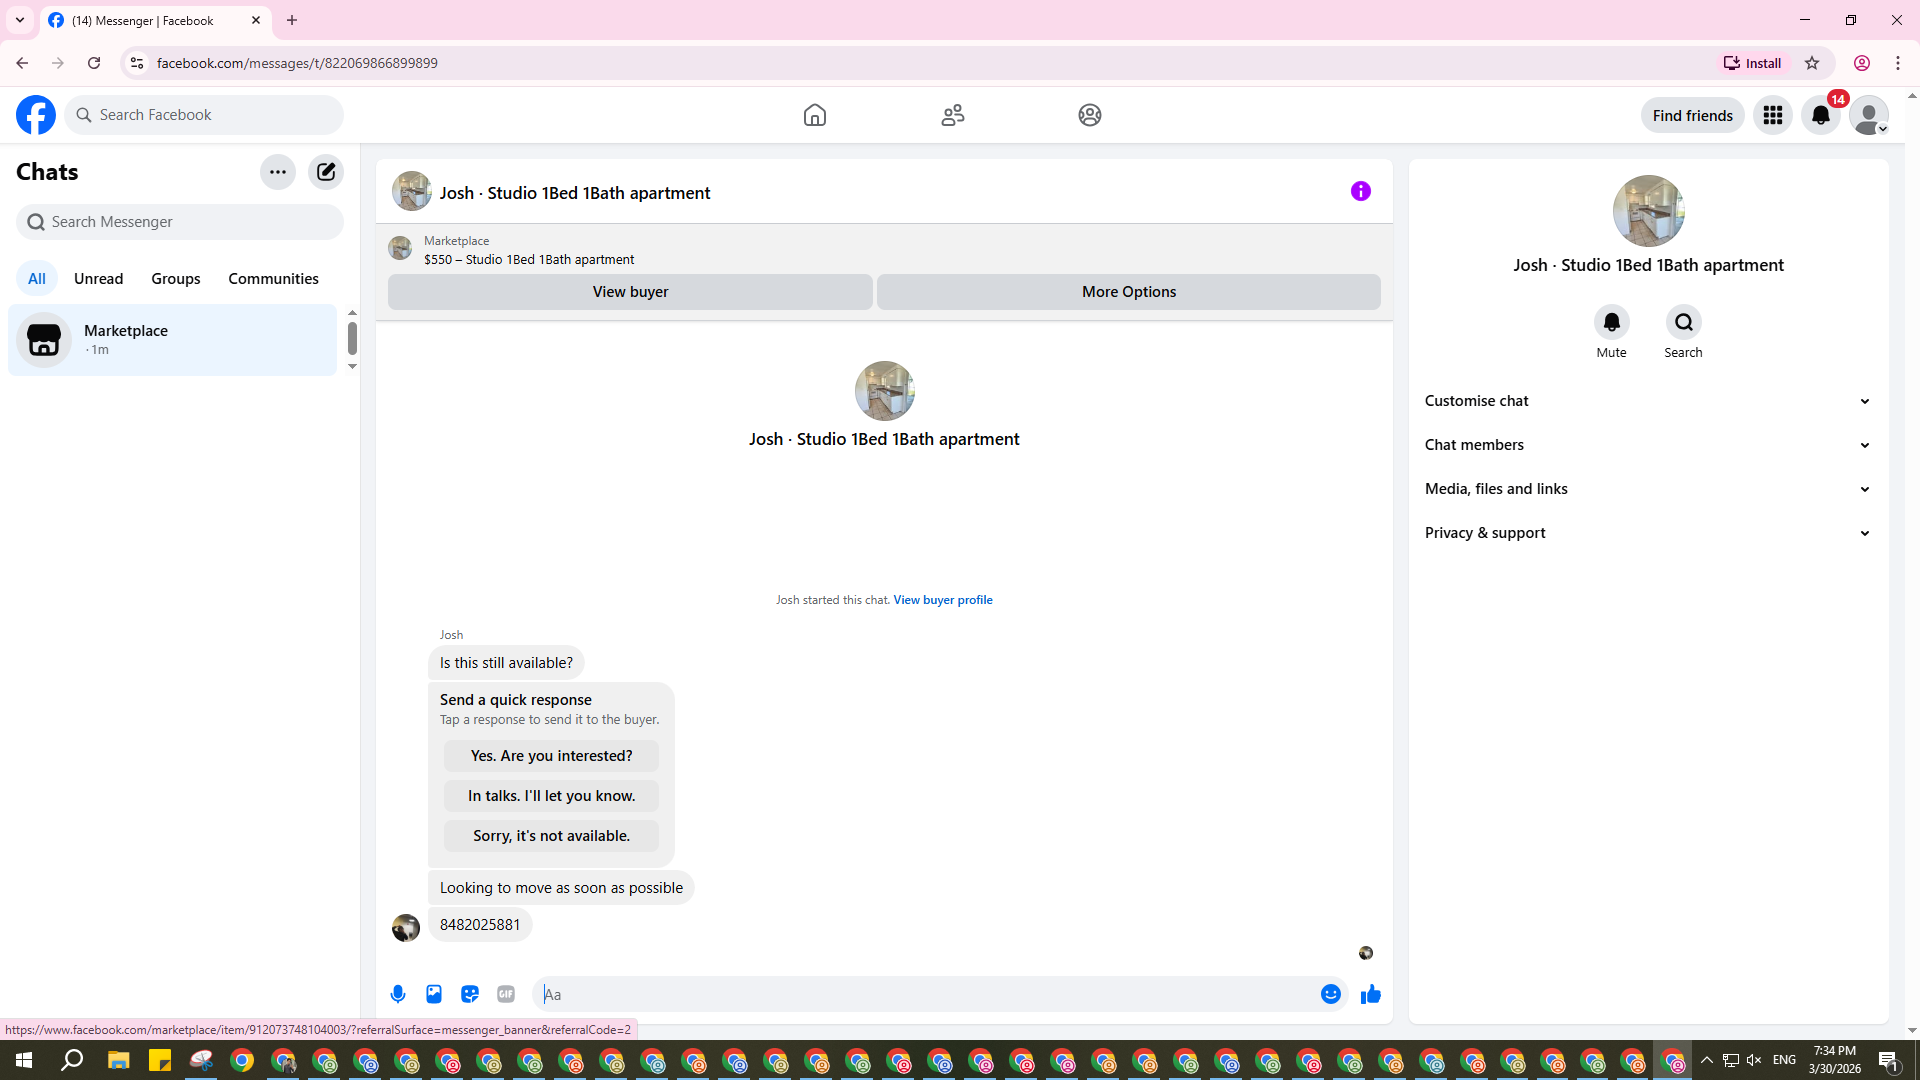Open the Facebook notifications bell
The height and width of the screenshot is (1080, 1920).
[x=1820, y=116]
